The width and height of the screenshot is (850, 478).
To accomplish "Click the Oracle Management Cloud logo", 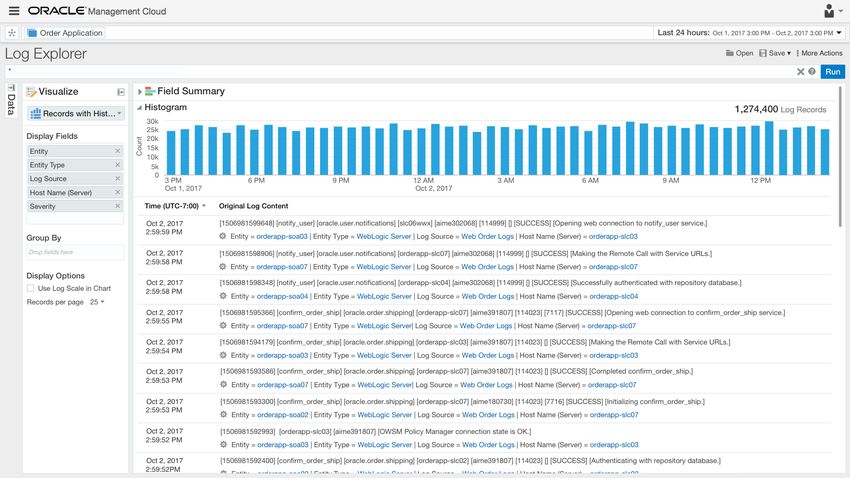I will tap(97, 11).
